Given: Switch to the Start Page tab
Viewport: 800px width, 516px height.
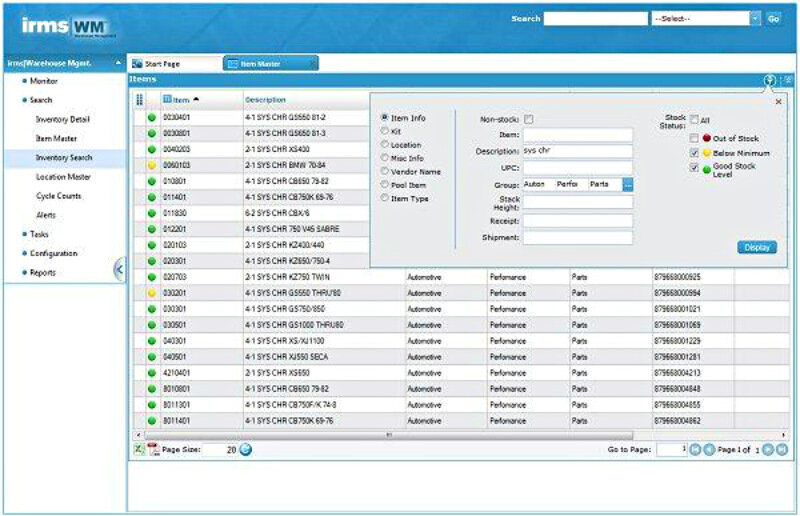Looking at the screenshot, I should pyautogui.click(x=170, y=64).
